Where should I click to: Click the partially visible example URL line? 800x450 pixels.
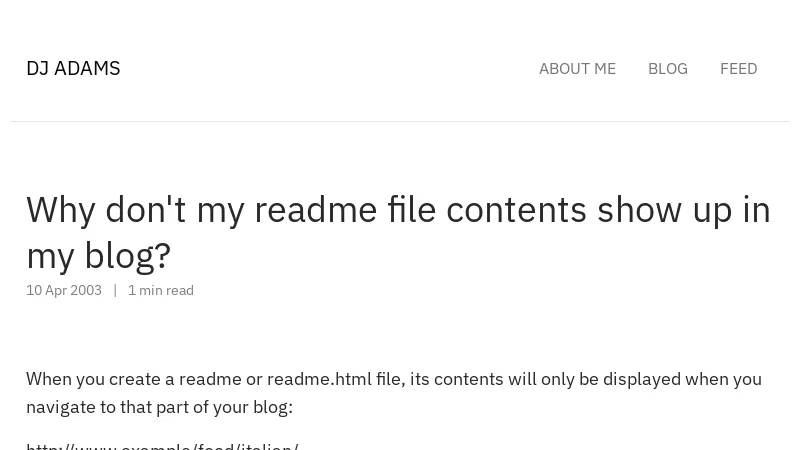(162, 445)
